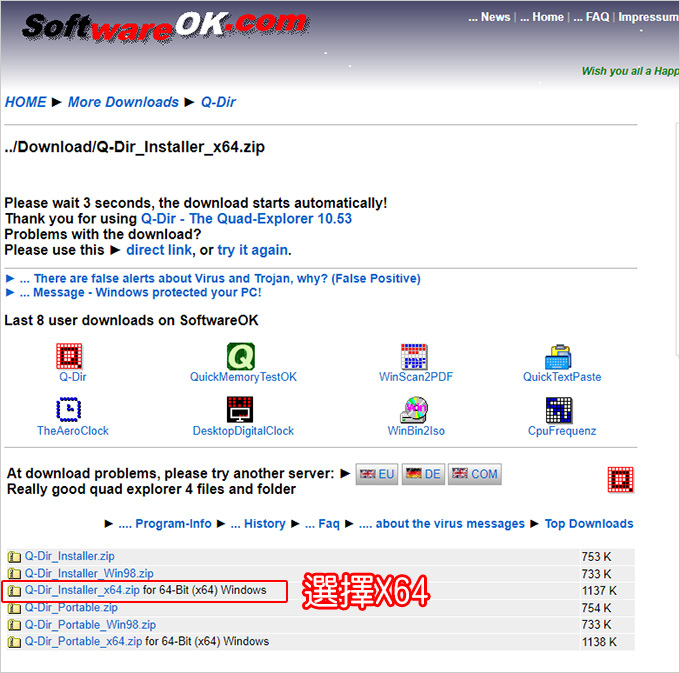
Task: Click 'Last 8 user downloads on SoftwareOK' heading
Action: click(x=131, y=320)
